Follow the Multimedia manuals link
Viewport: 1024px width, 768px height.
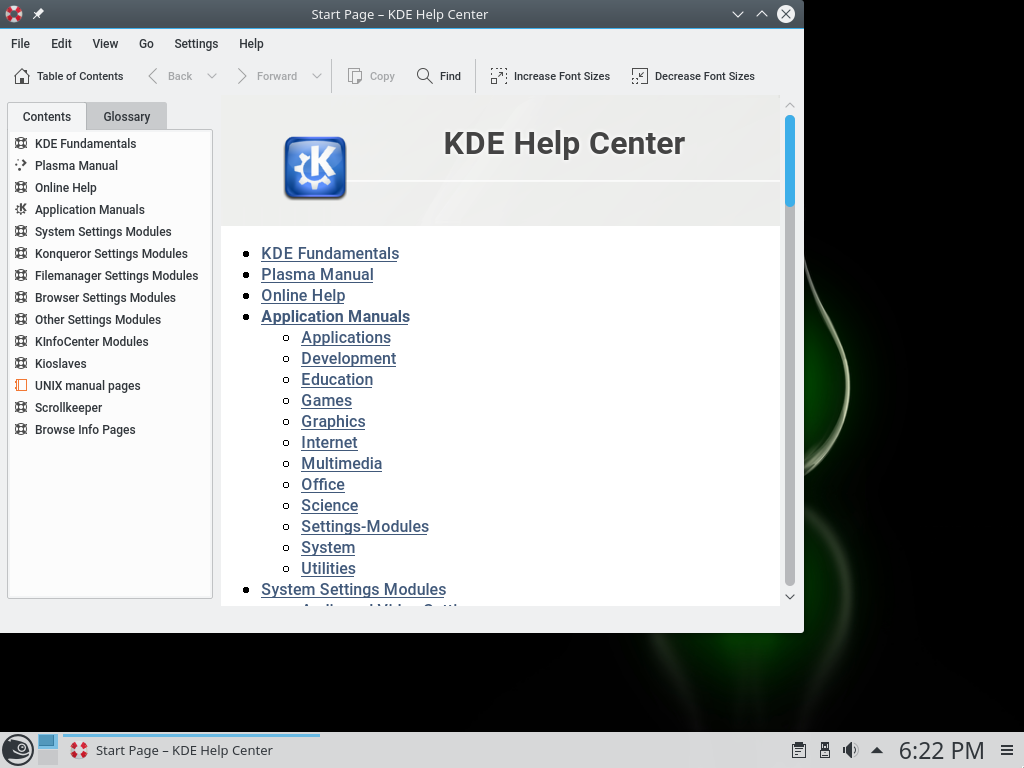click(341, 463)
